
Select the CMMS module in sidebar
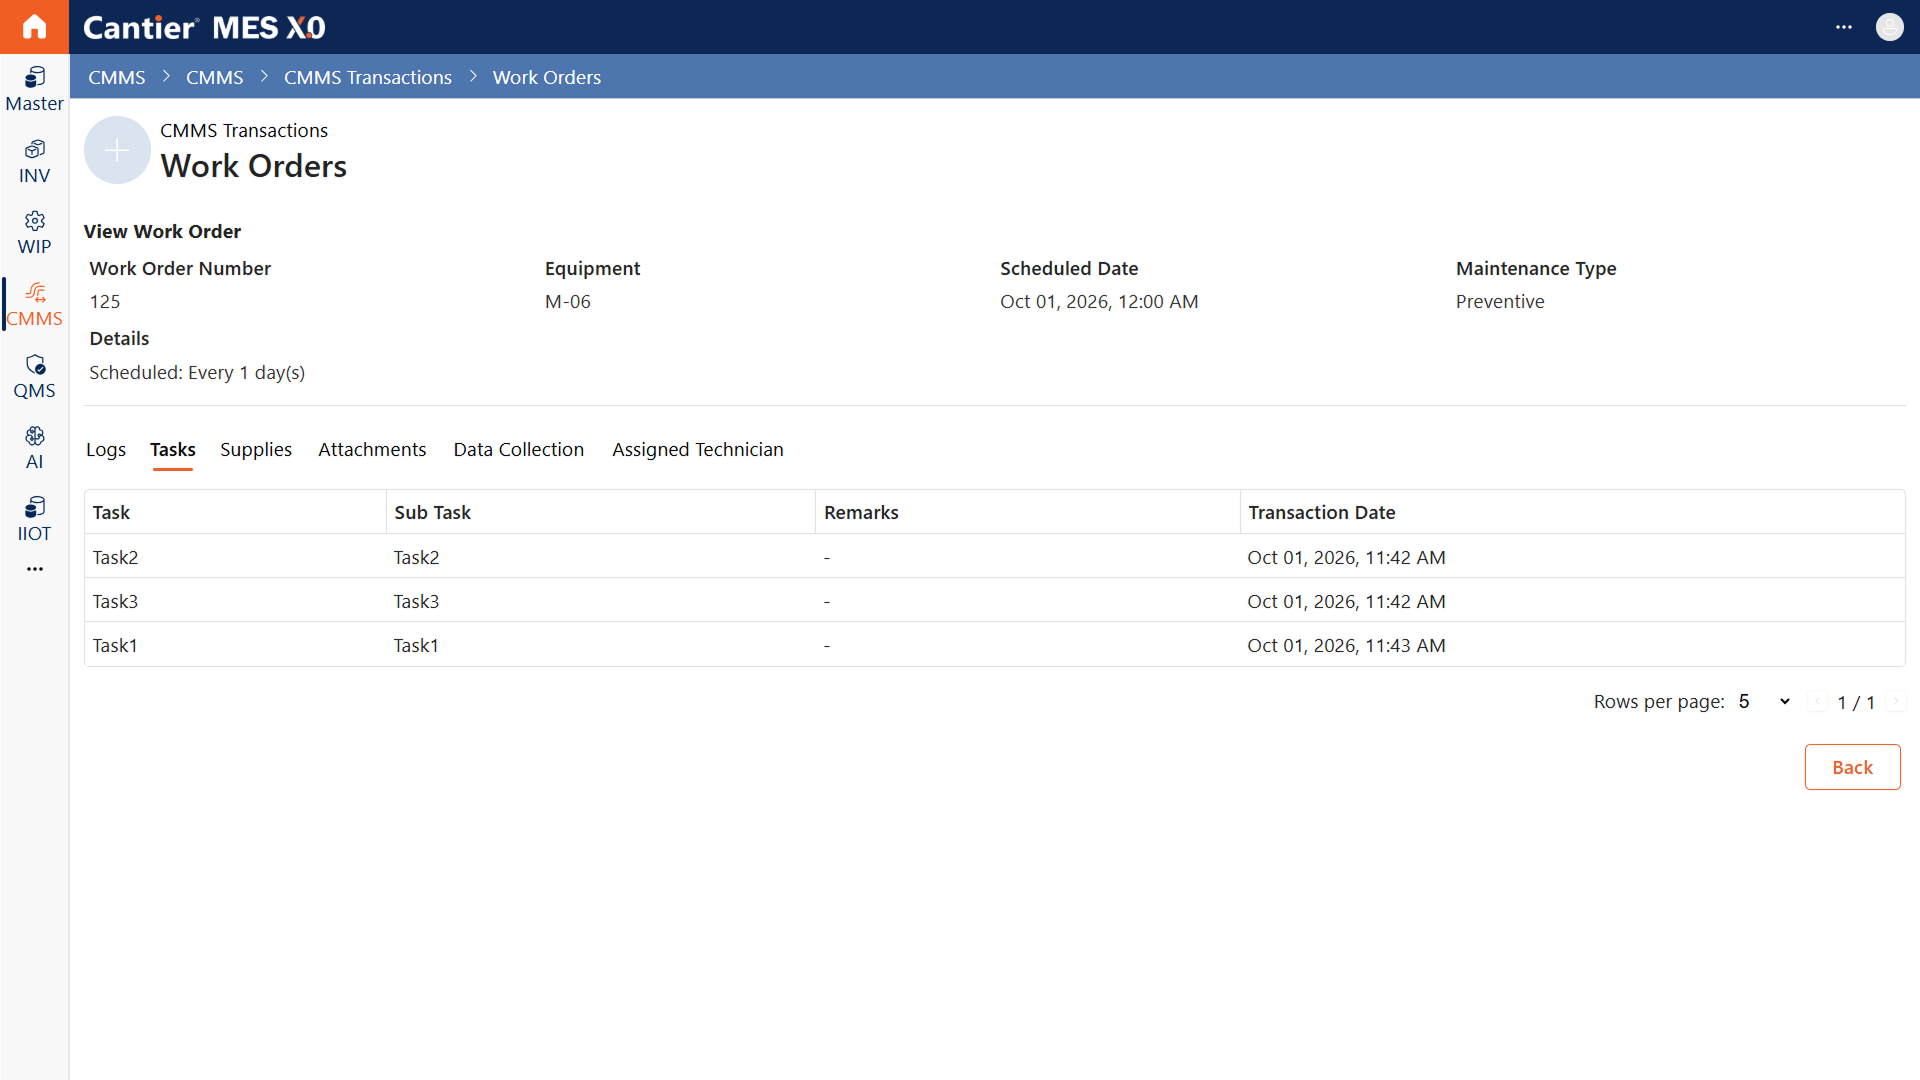34,305
